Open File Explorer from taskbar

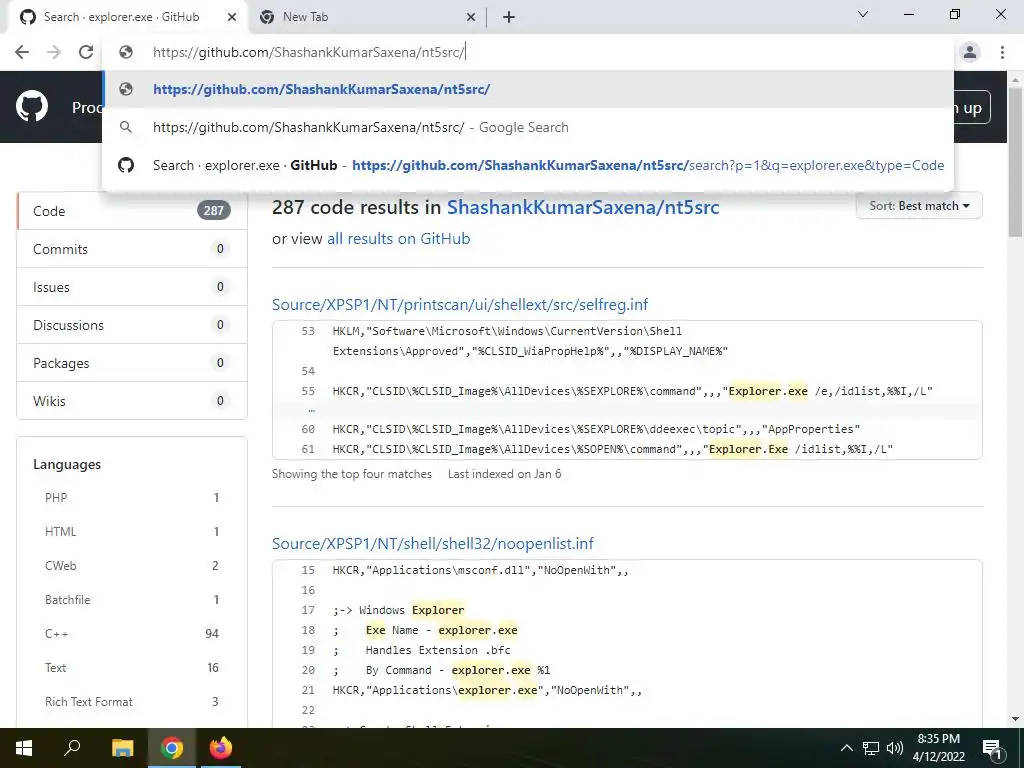(122, 748)
